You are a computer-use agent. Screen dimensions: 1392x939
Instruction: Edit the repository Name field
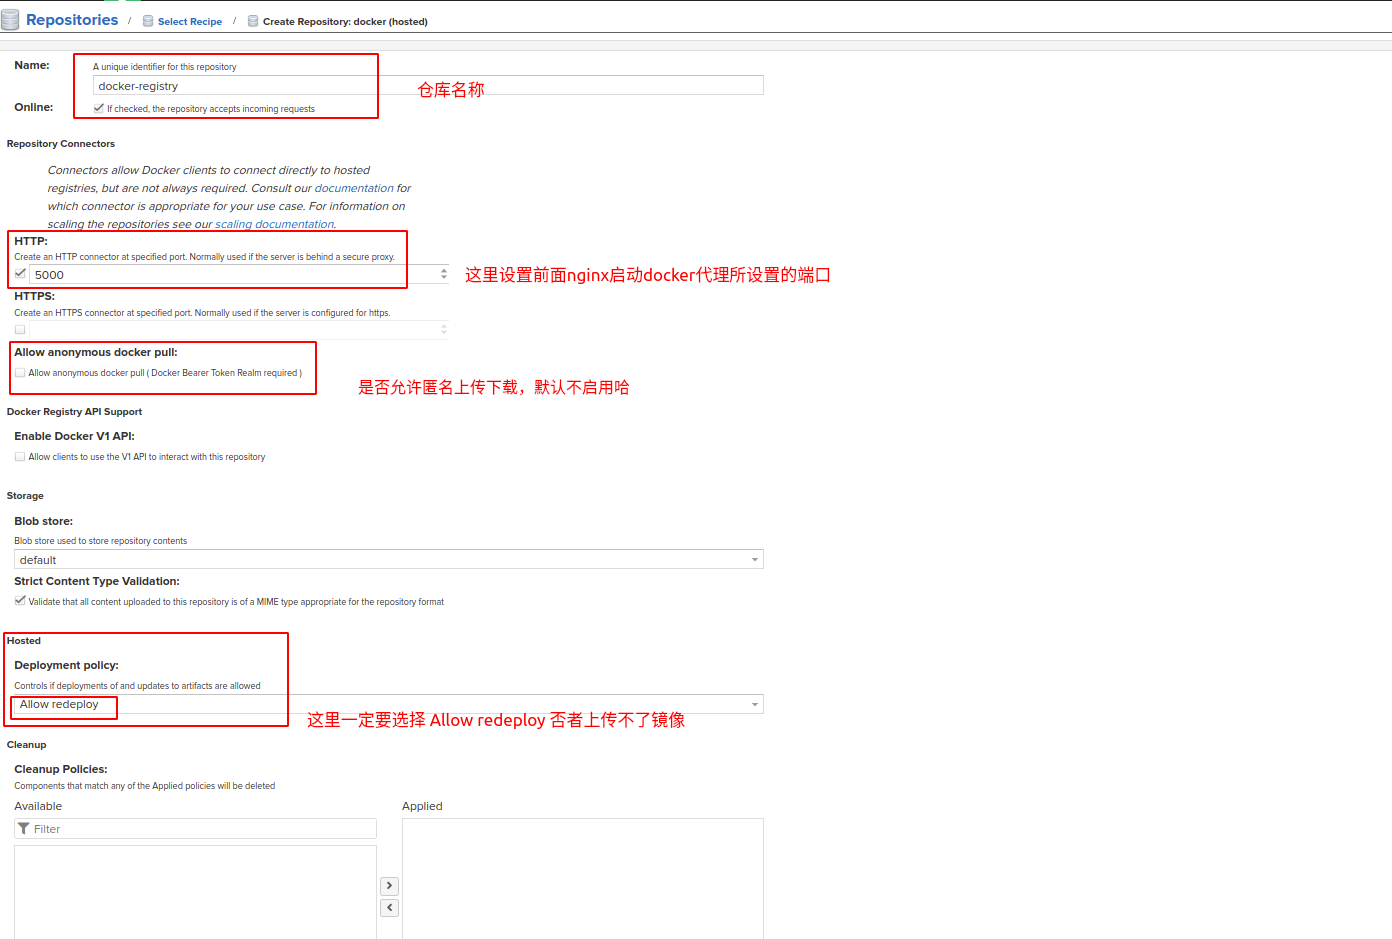(428, 86)
